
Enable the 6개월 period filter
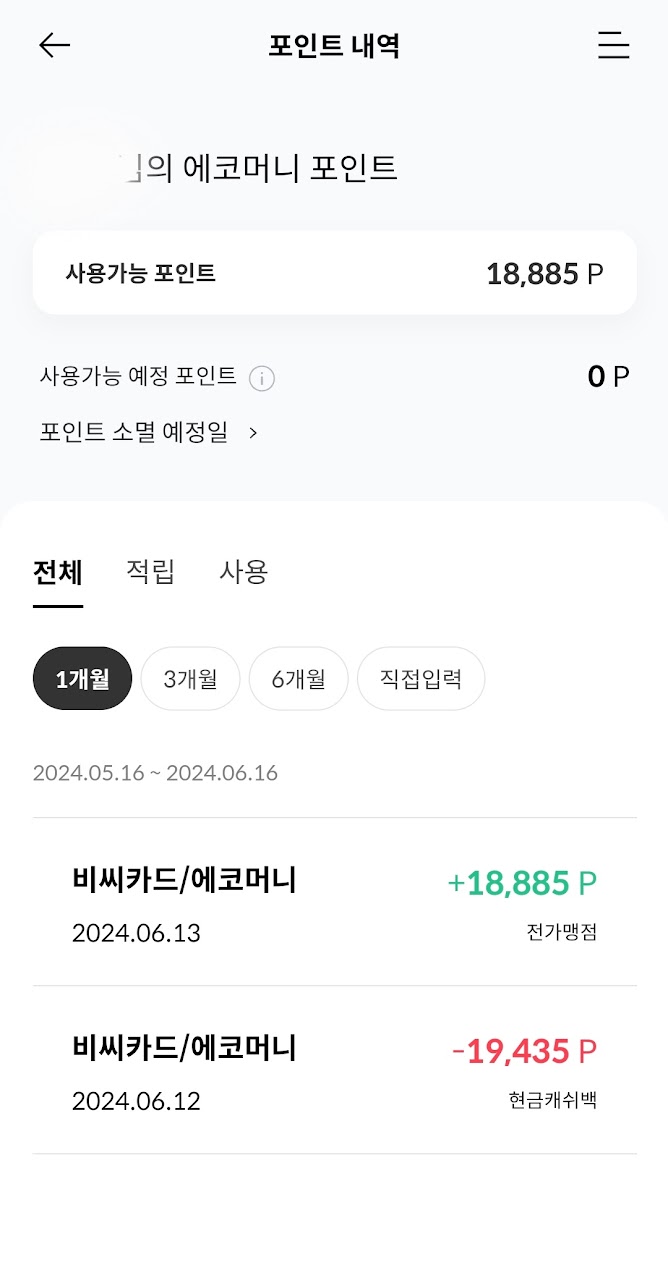(298, 678)
